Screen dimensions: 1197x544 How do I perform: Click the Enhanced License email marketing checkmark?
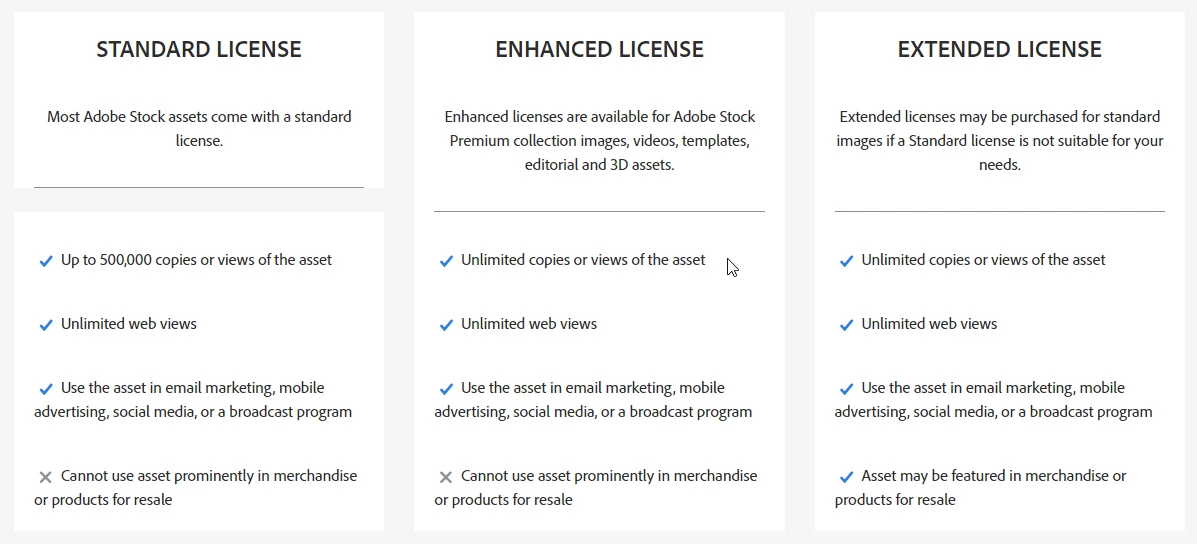pyautogui.click(x=446, y=389)
